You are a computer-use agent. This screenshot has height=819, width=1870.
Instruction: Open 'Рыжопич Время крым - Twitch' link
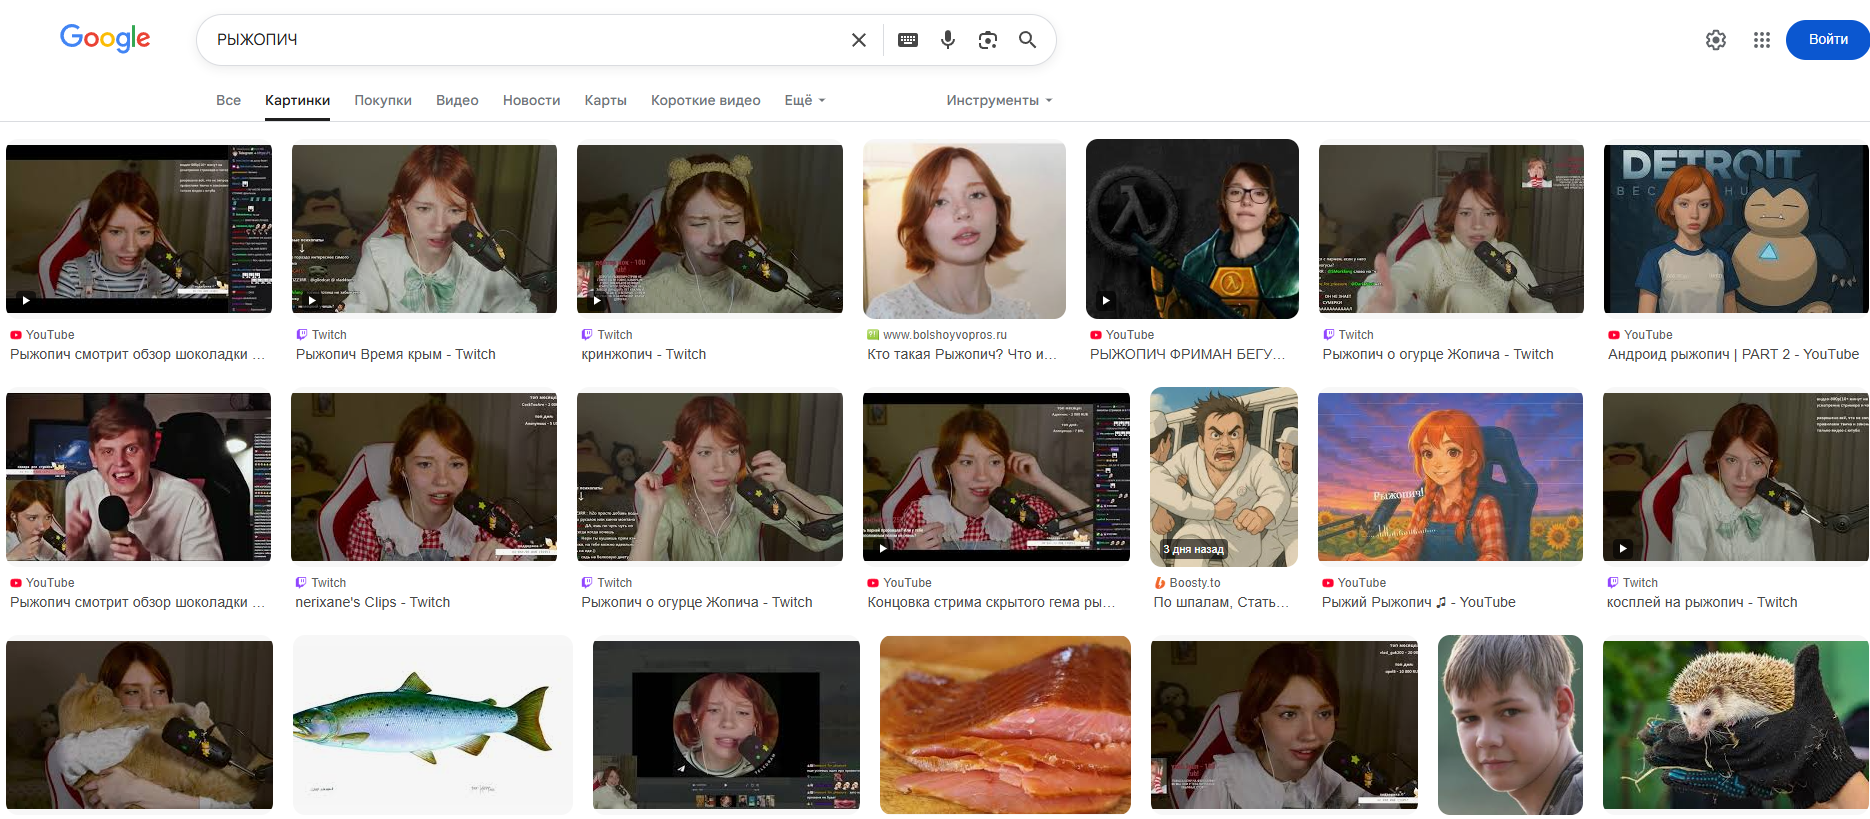tap(396, 354)
